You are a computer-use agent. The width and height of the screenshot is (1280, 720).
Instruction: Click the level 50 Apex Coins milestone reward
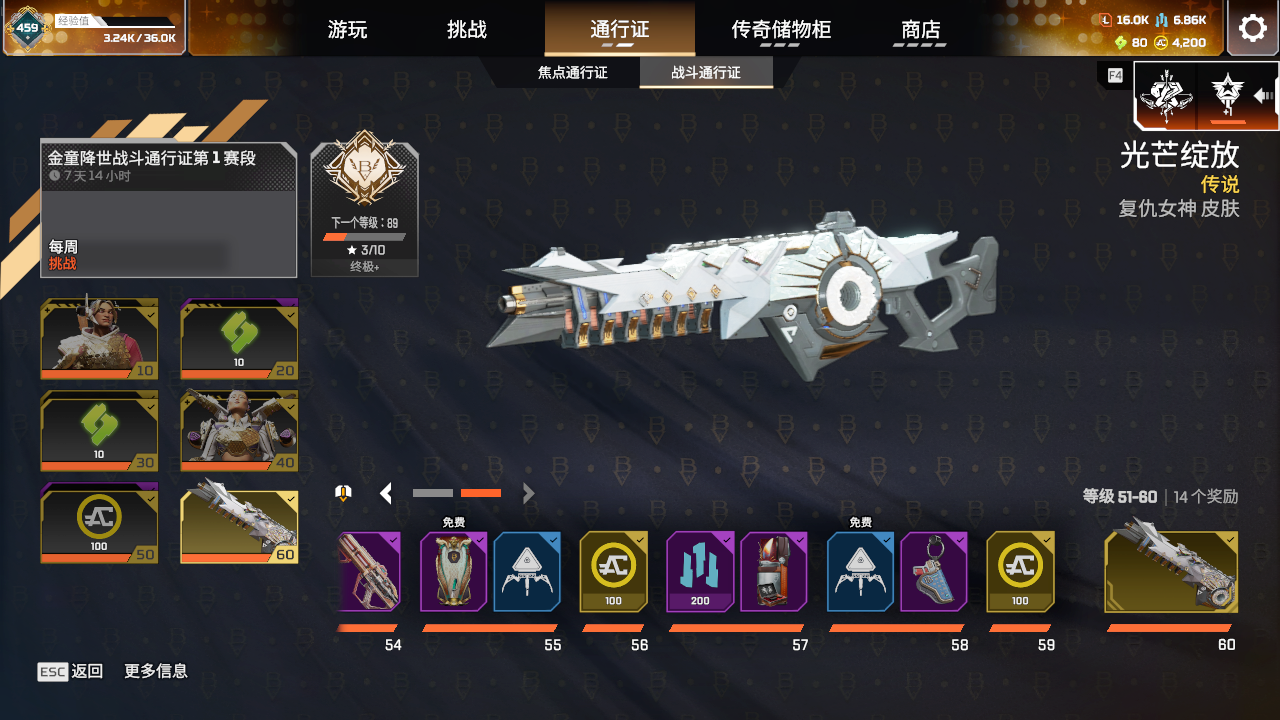99,523
